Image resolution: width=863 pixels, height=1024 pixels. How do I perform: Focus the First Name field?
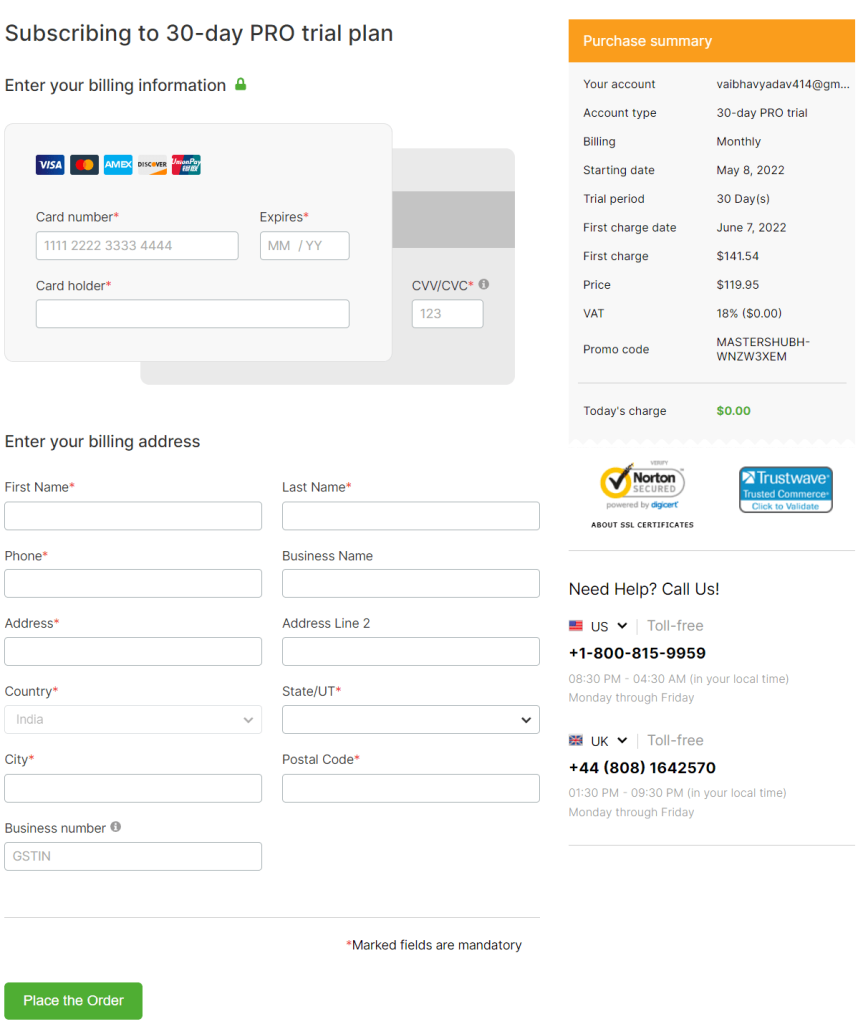133,516
